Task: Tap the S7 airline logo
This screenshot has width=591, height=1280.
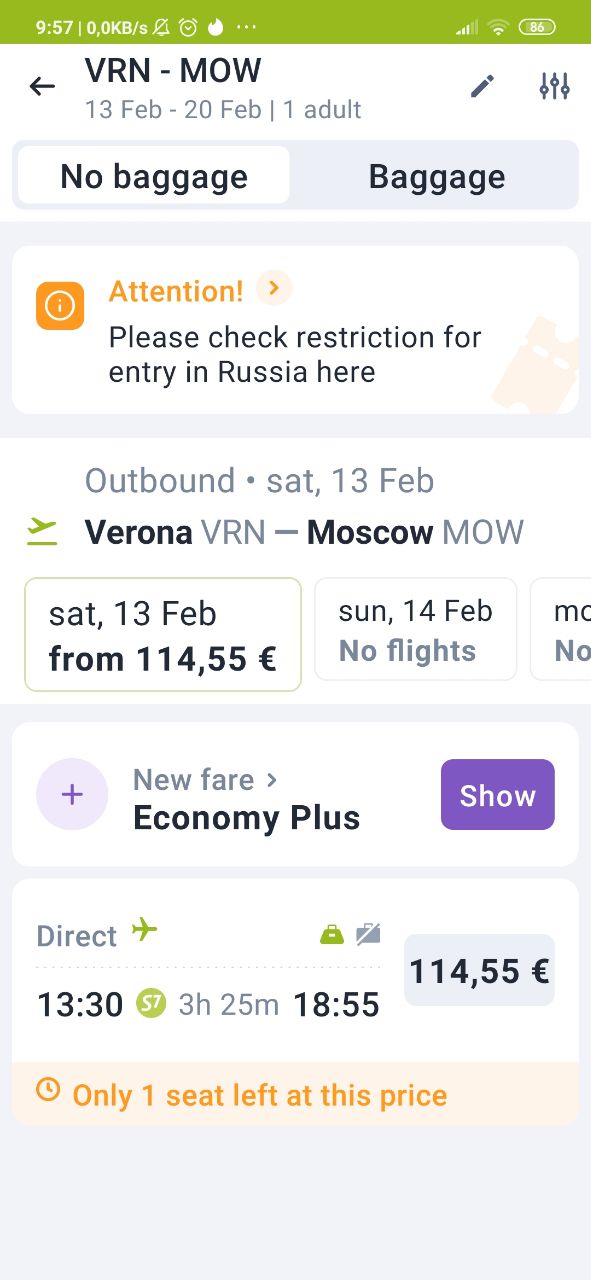Action: [x=151, y=1002]
